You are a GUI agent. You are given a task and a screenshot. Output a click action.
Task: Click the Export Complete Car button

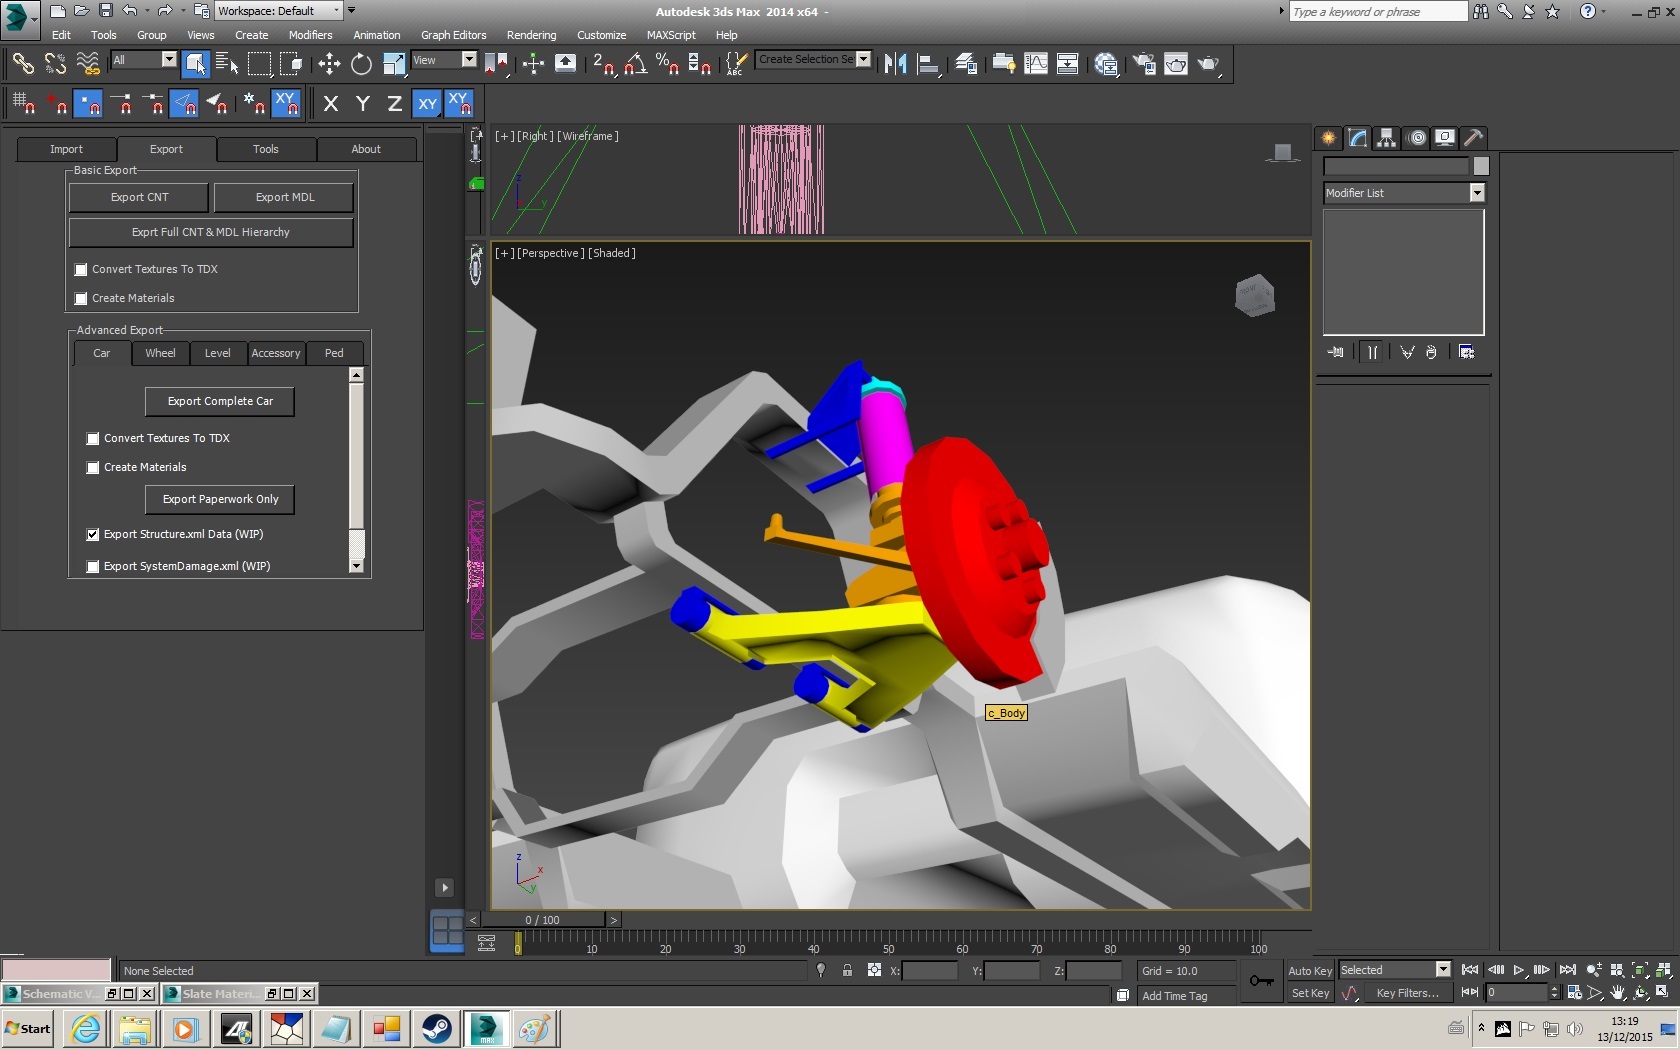(x=220, y=401)
